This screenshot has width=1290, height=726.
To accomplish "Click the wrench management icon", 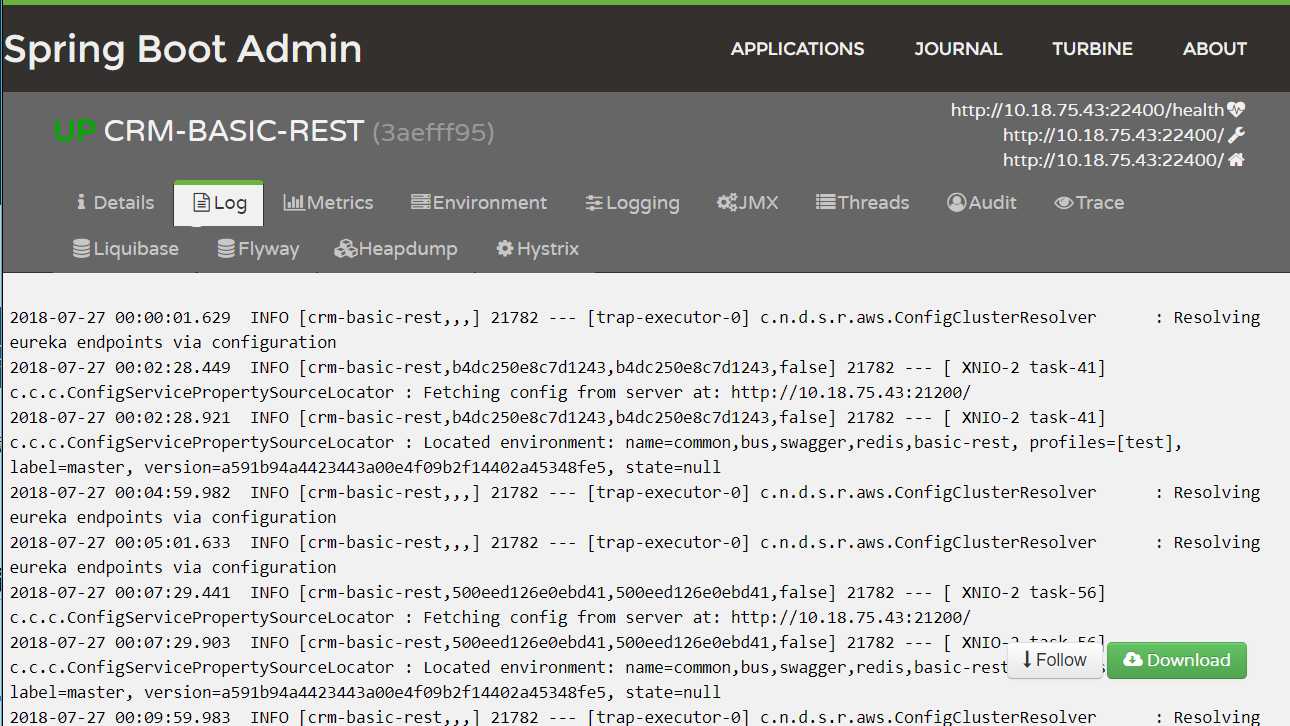I will point(1236,135).
